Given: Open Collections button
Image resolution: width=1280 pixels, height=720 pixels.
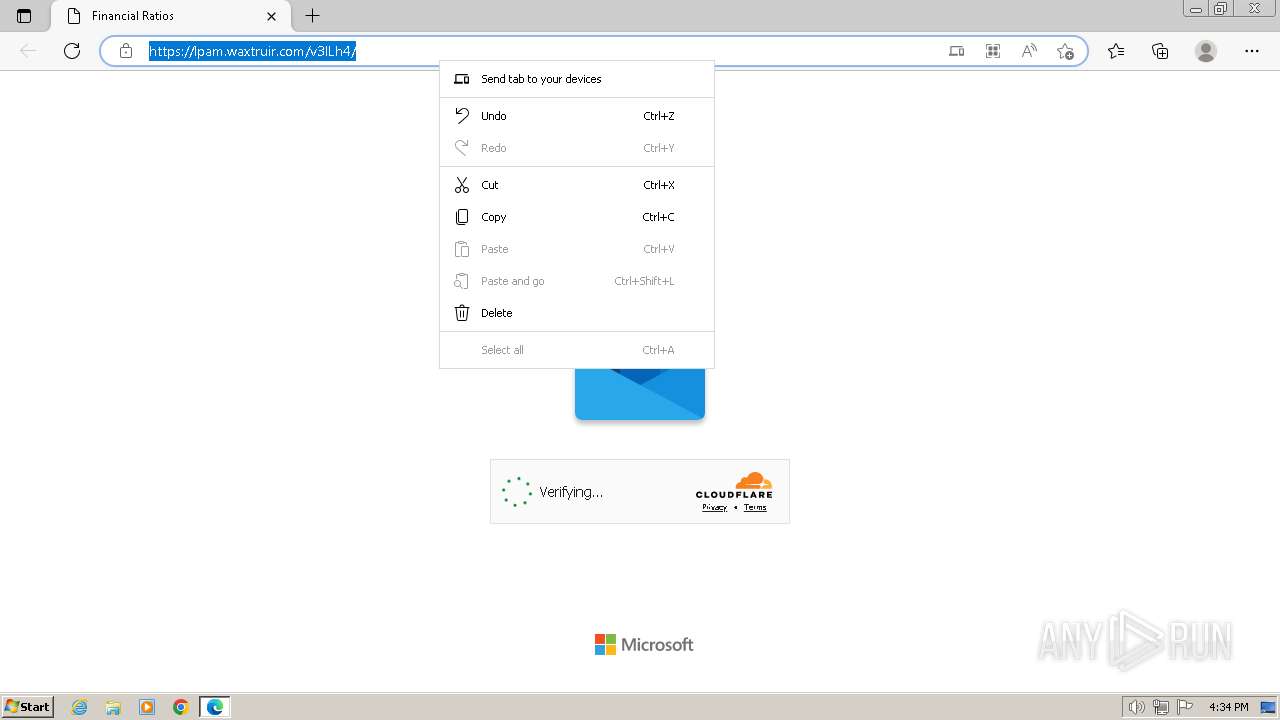Looking at the screenshot, I should point(1160,51).
